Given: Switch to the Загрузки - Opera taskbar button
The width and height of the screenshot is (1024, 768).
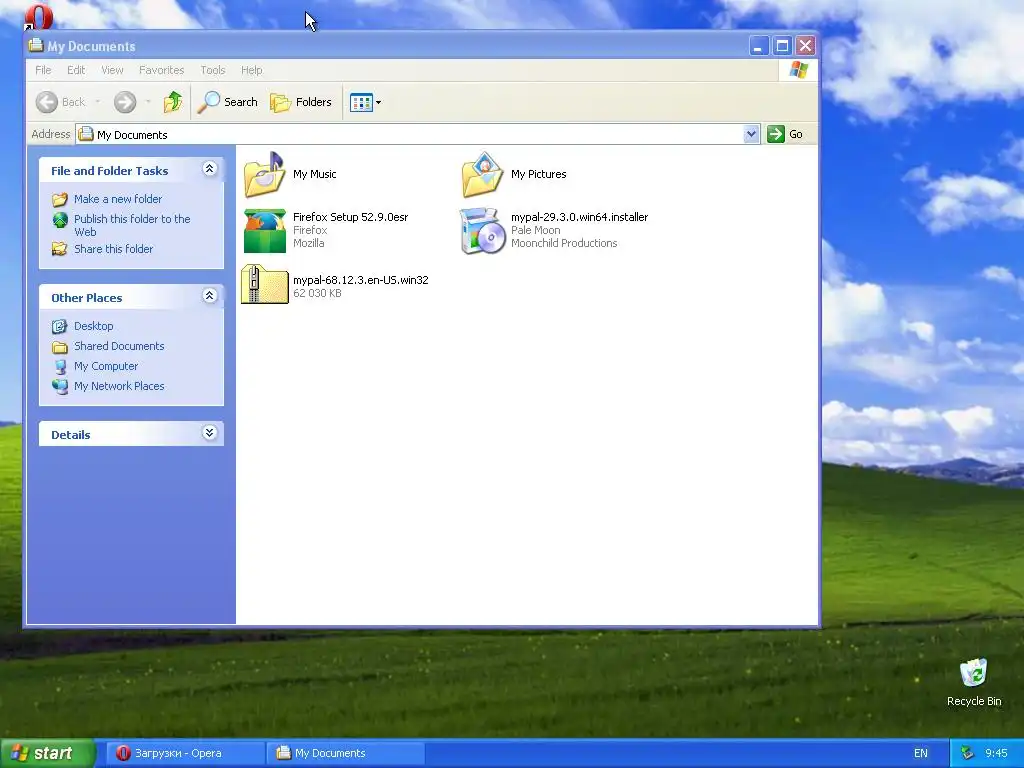Looking at the screenshot, I should (185, 753).
